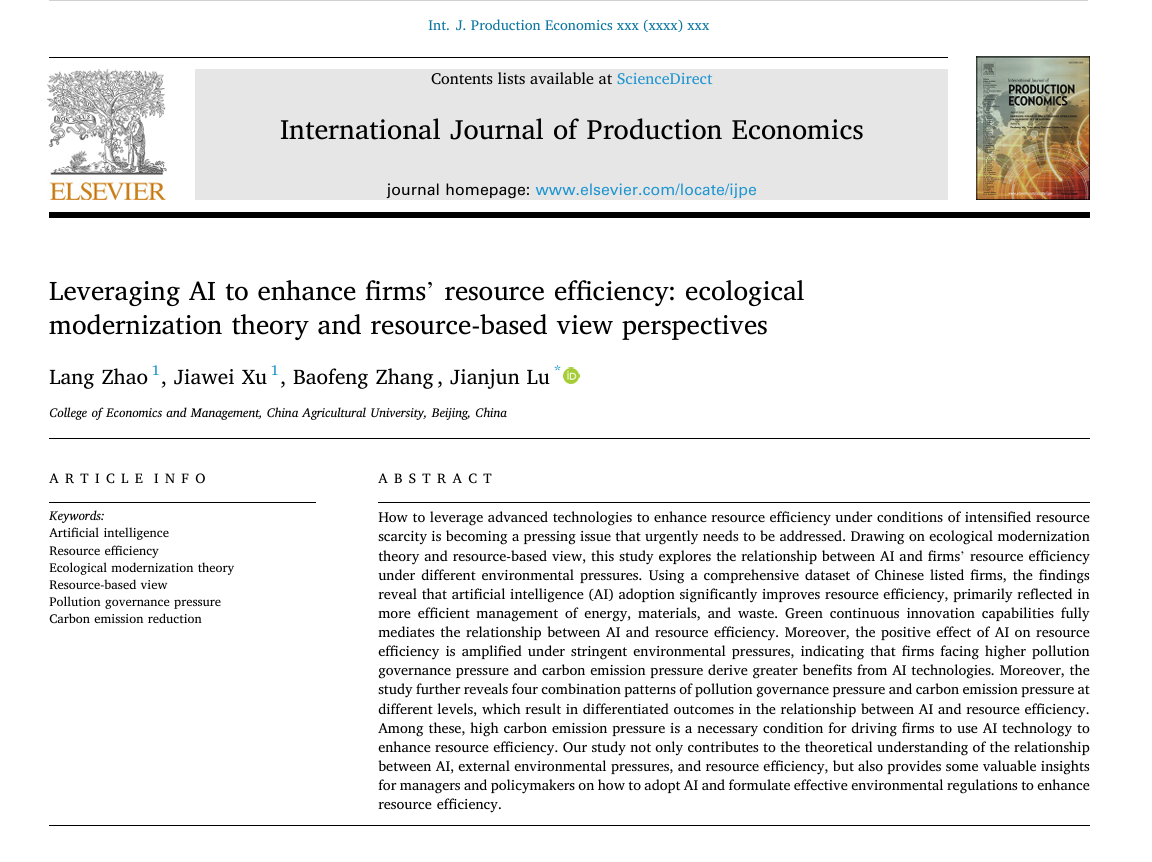Select keyword 'Pollution governance pressure'
The image size is (1152, 862).
(x=134, y=602)
